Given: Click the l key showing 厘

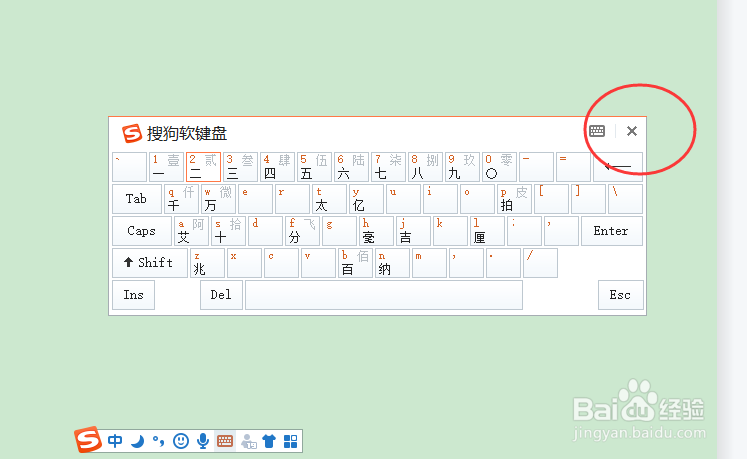Looking at the screenshot, I should click(487, 231).
